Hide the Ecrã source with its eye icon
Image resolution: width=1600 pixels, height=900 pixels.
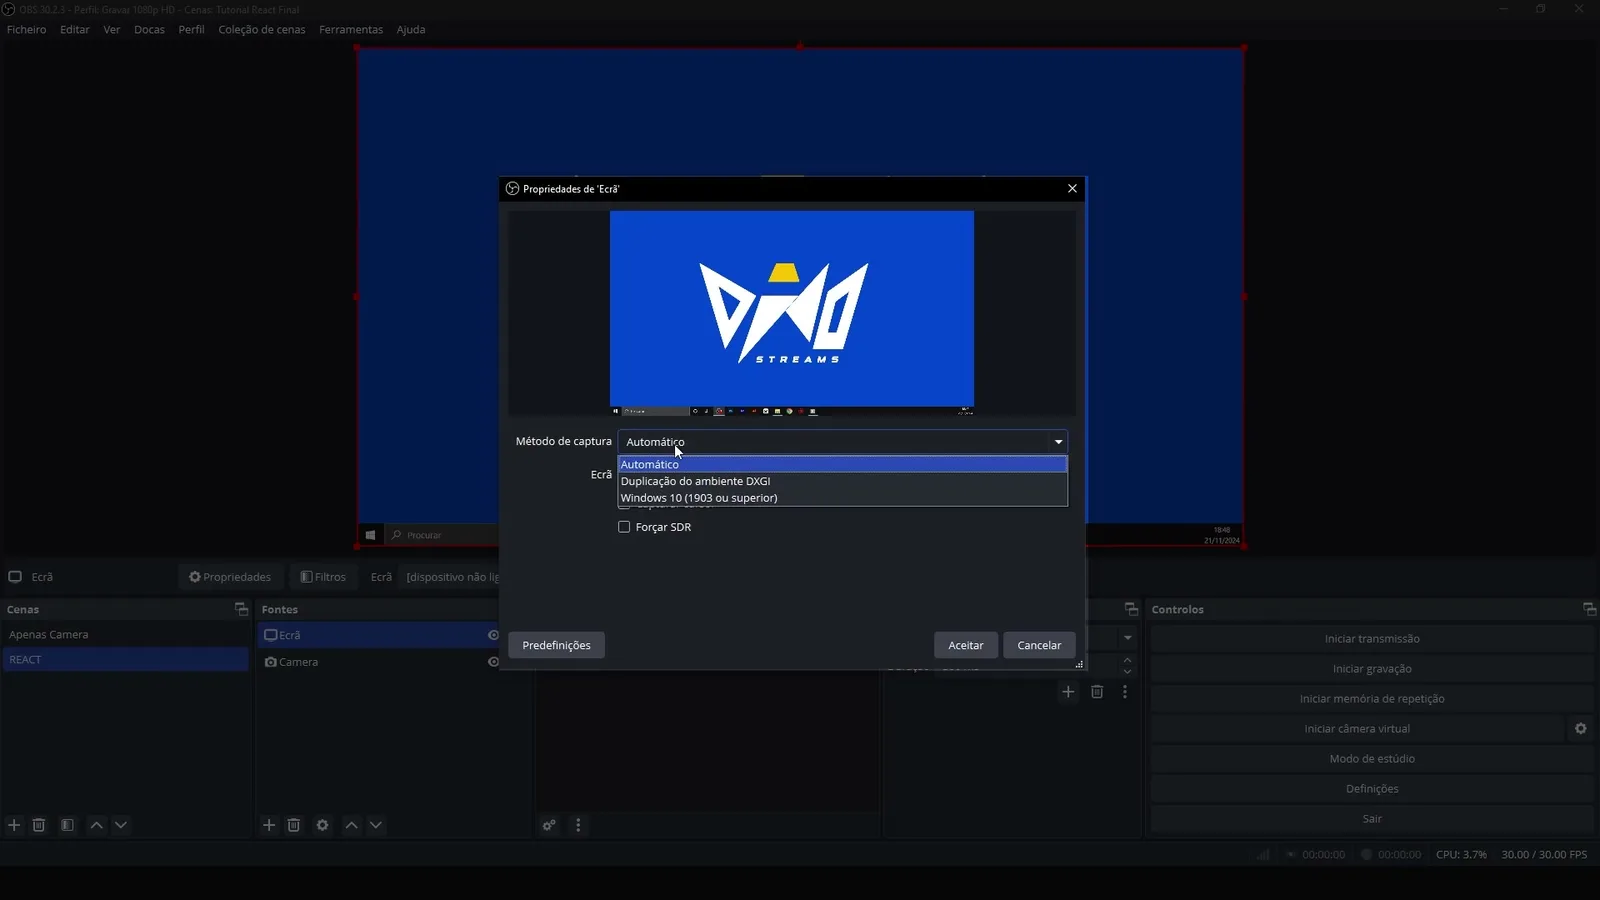click(493, 635)
